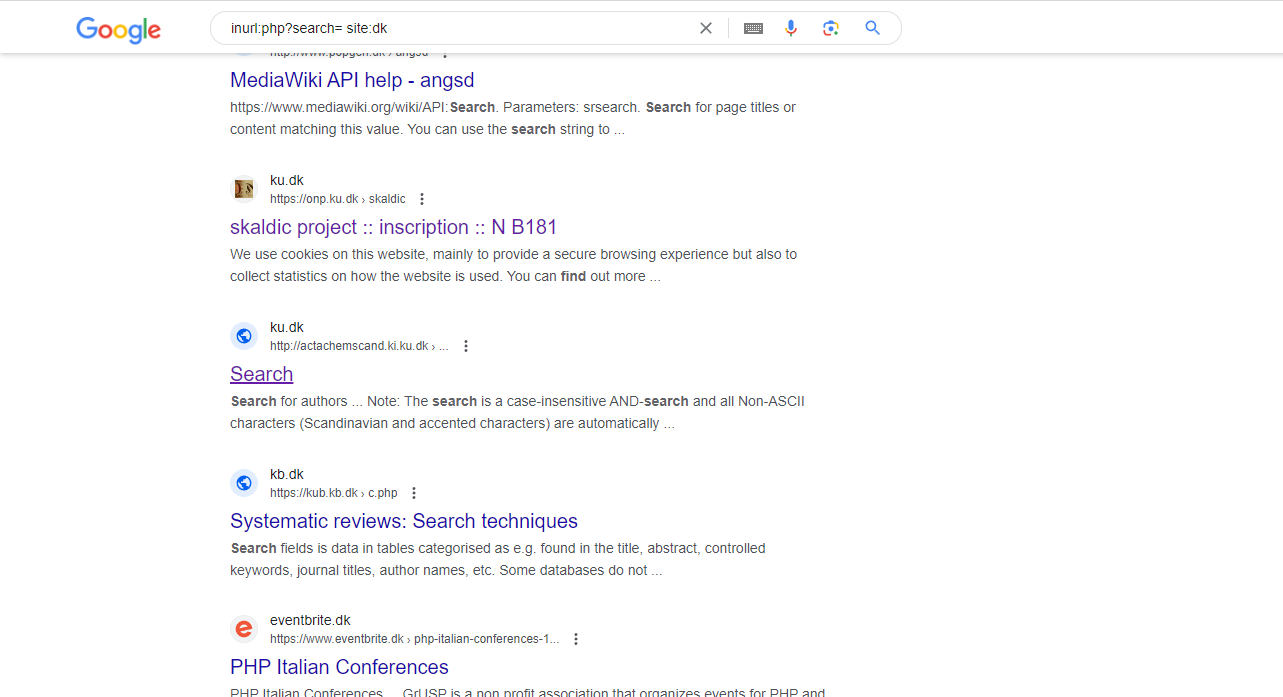Image resolution: width=1283 pixels, height=697 pixels.
Task: Start voice search with the microphone icon
Action: tap(791, 28)
